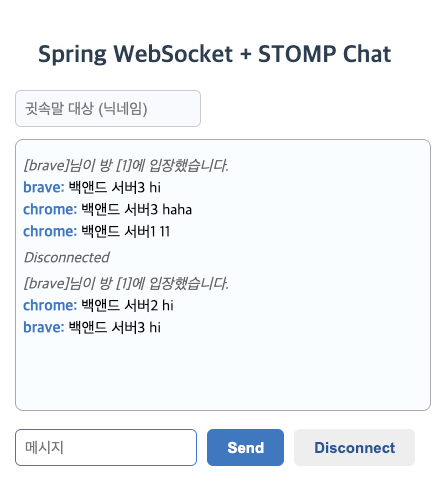Select the '백앤드 서버1 11' message text

(126, 231)
